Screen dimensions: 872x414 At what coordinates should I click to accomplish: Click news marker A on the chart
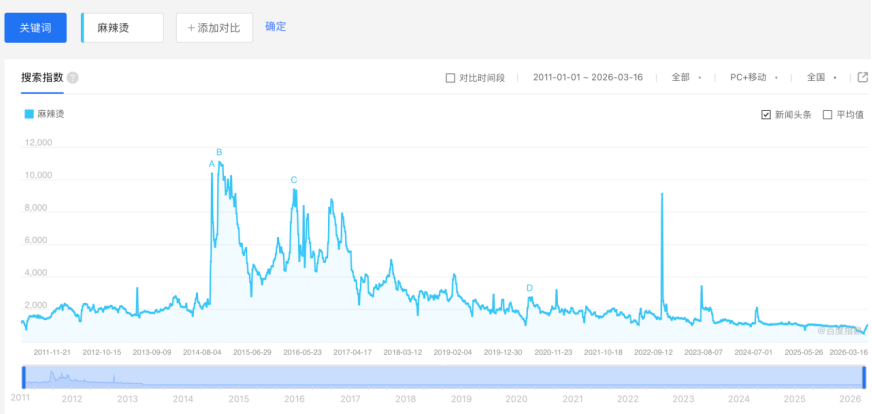(212, 163)
